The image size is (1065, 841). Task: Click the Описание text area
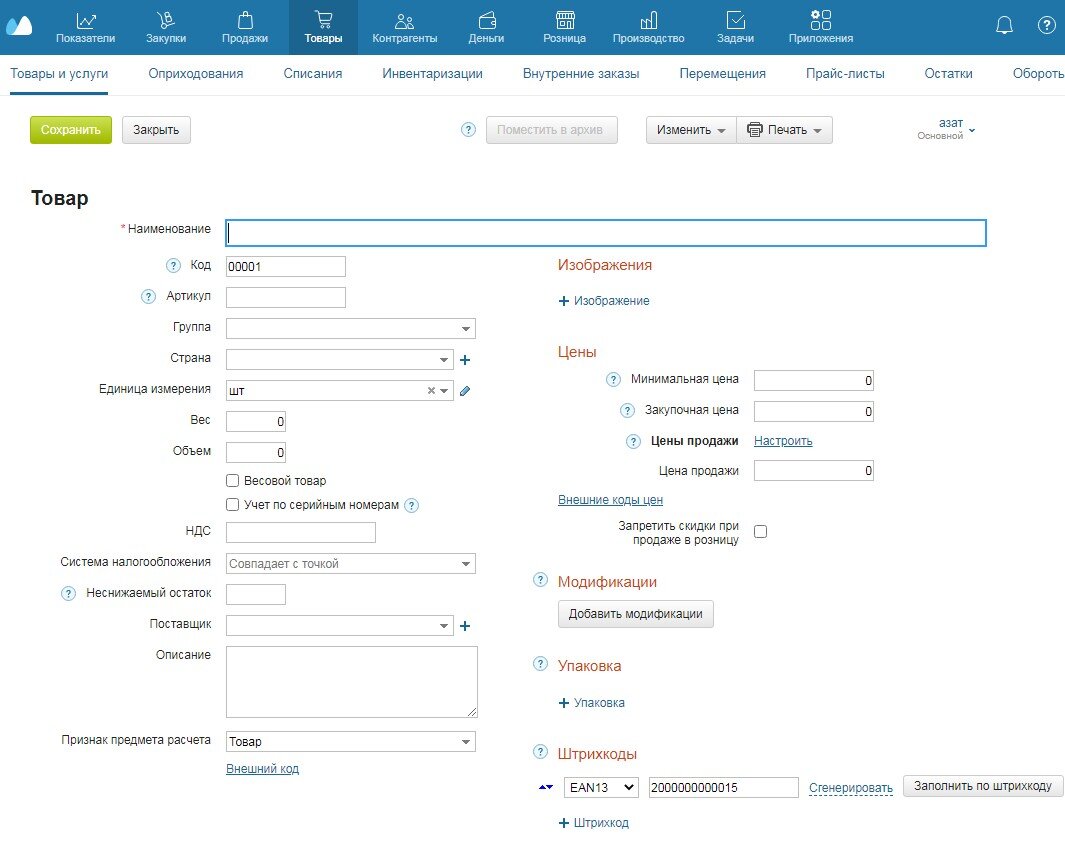point(352,682)
